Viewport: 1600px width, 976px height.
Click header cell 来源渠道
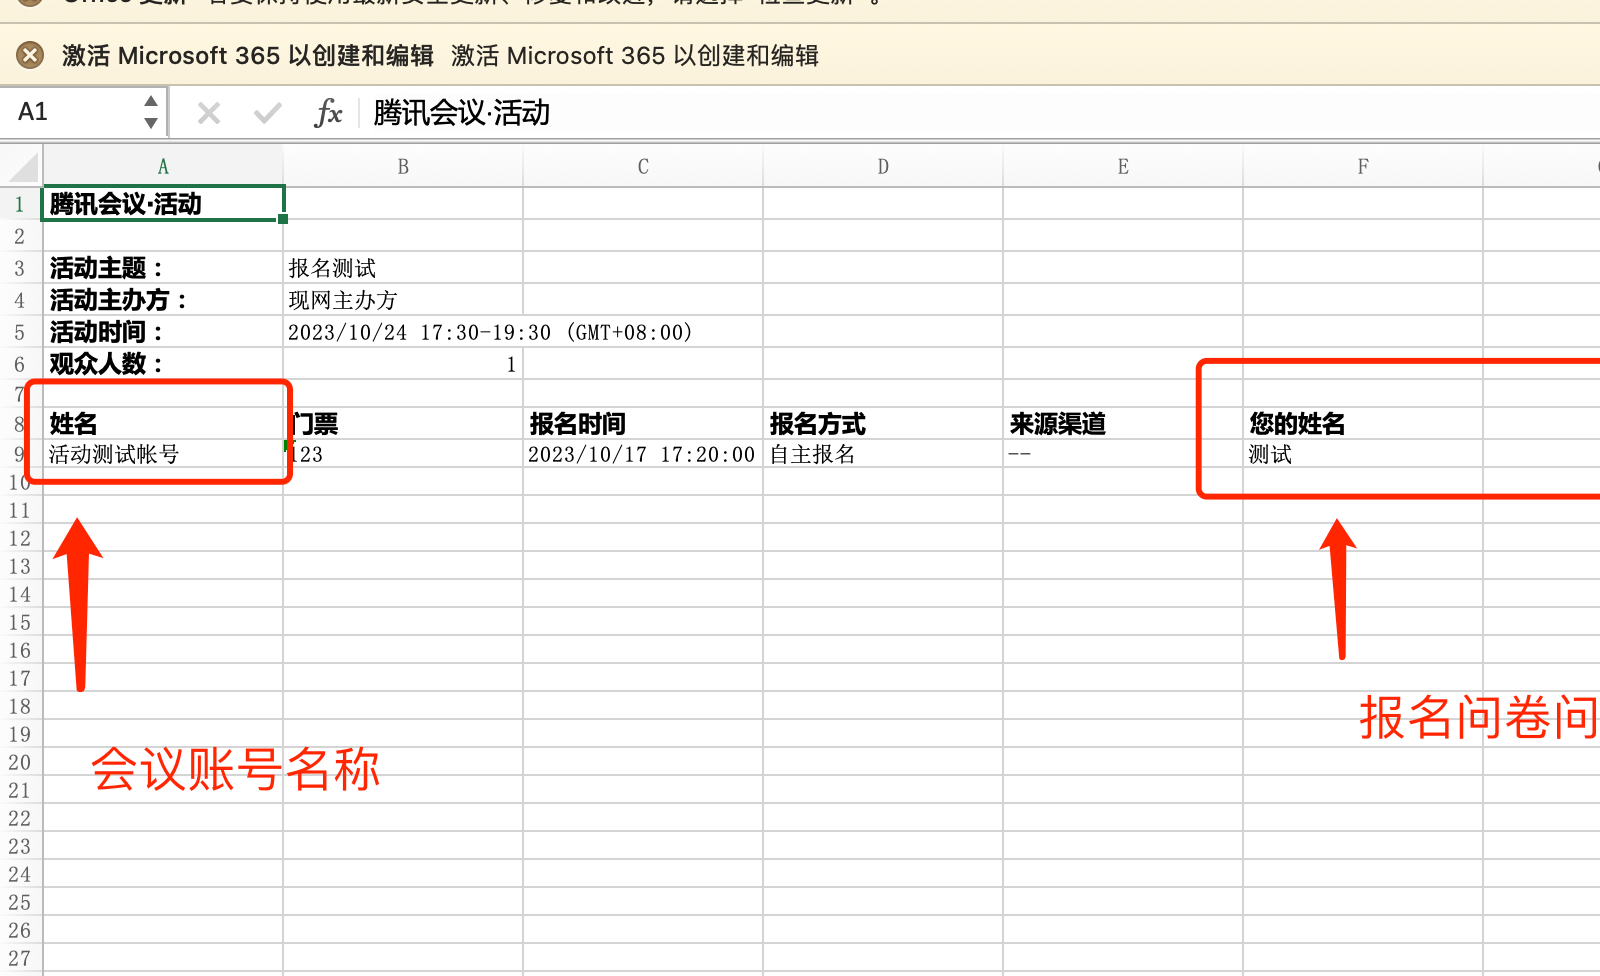1123,423
